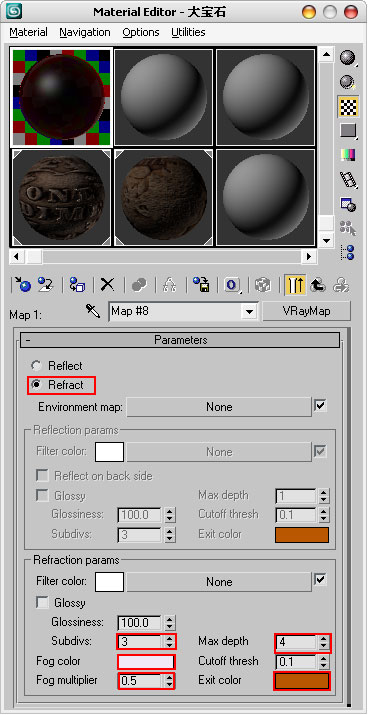Toggle the Refraction Filter color map checkbox
368x715 pixels.
[x=321, y=580]
